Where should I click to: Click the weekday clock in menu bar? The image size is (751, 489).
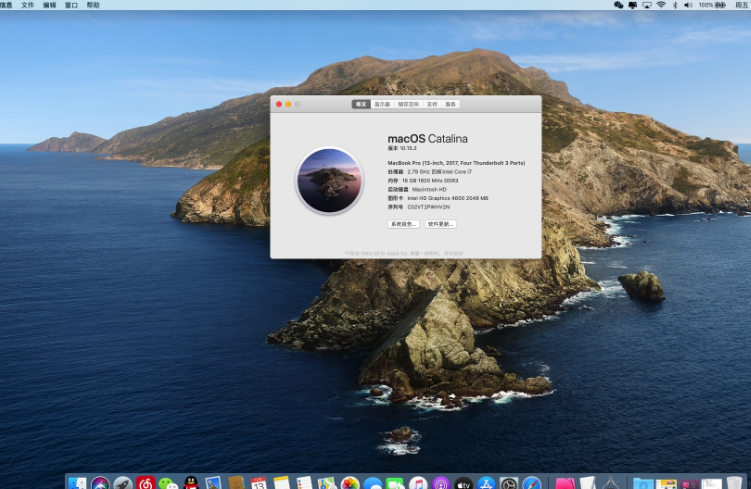[x=742, y=5]
